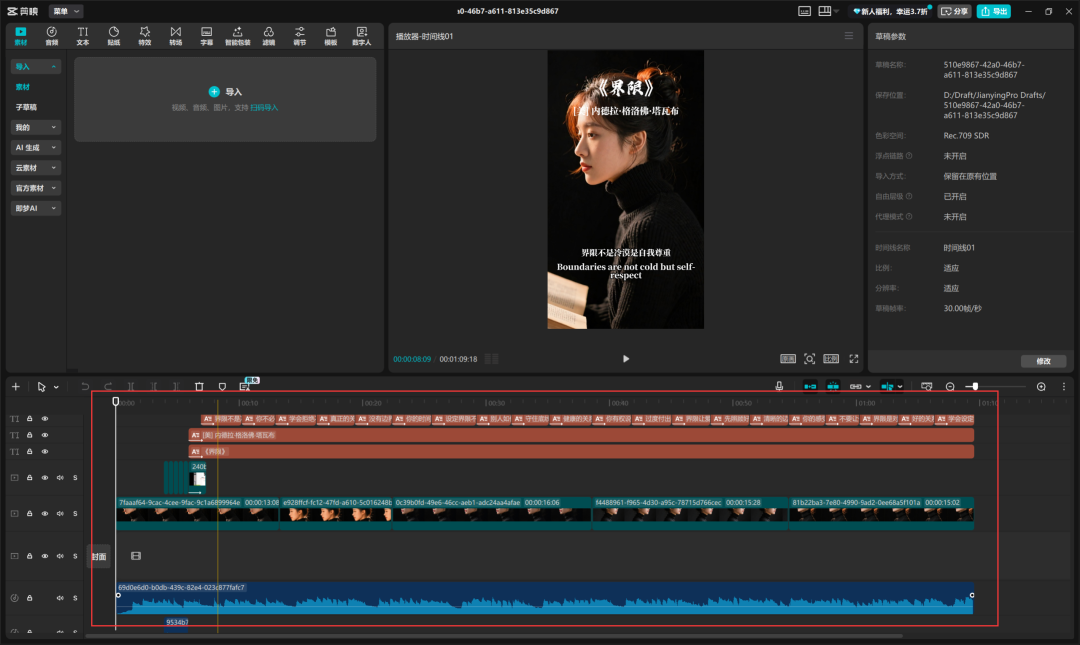1080x645 pixels.
Task: Click the microphone record voiceover icon
Action: [x=779, y=386]
